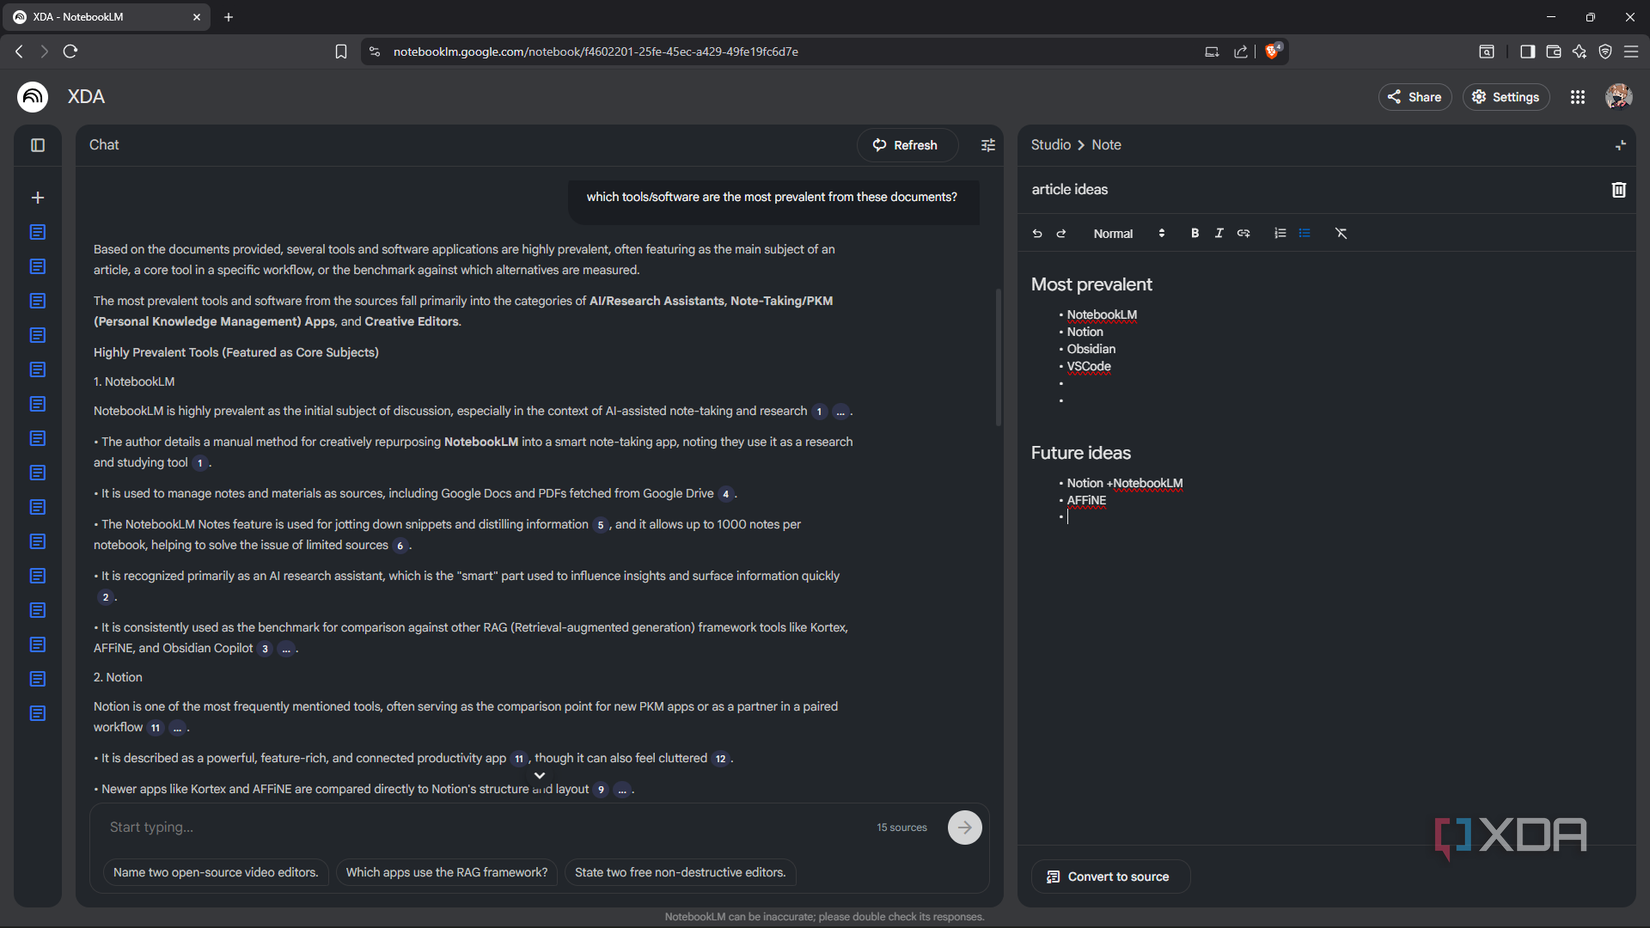This screenshot has height=928, width=1650.
Task: Switch to a numbered list in the note
Action: pos(1280,233)
